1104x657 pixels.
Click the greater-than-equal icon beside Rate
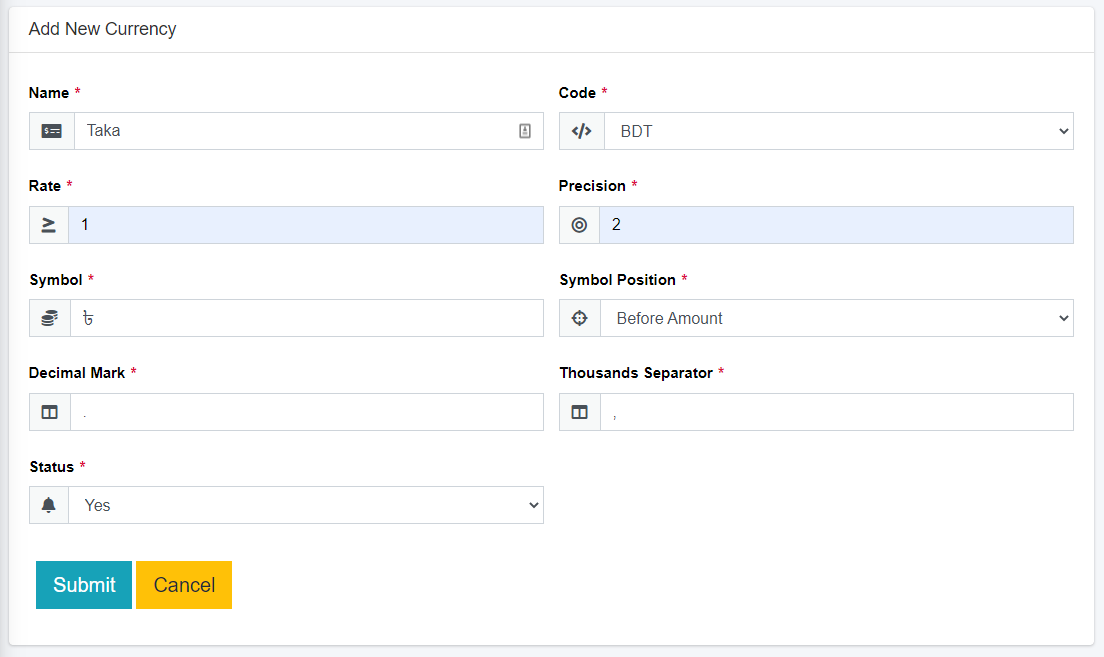pos(49,225)
